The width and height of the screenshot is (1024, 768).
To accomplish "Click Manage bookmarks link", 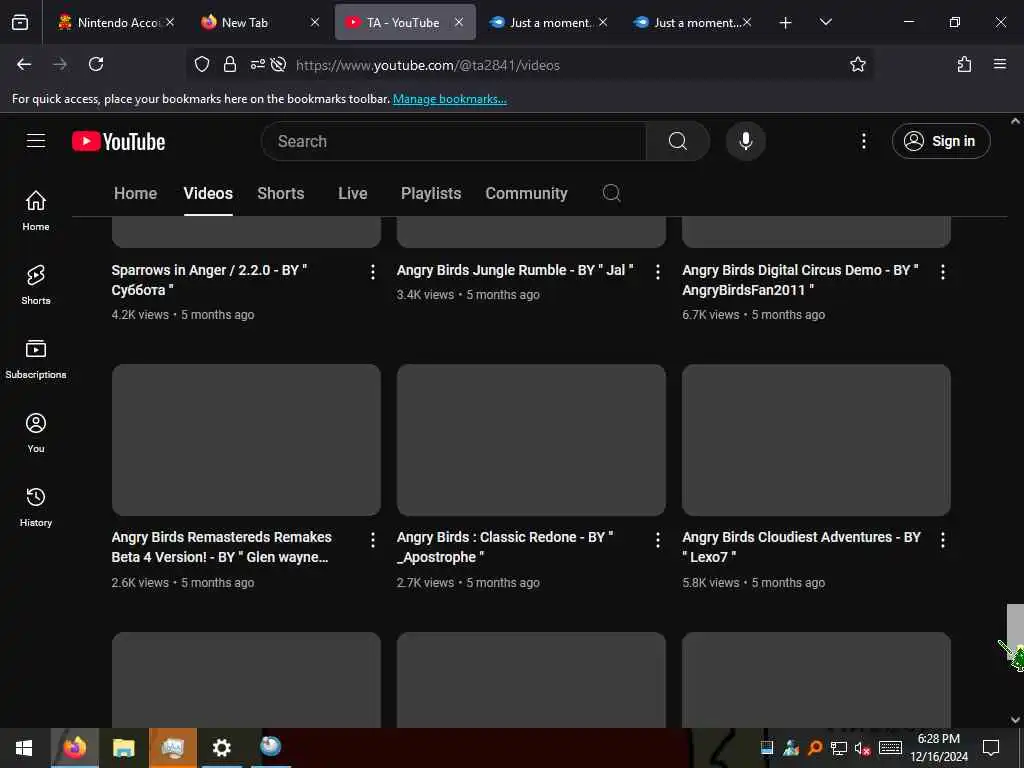I will (449, 99).
